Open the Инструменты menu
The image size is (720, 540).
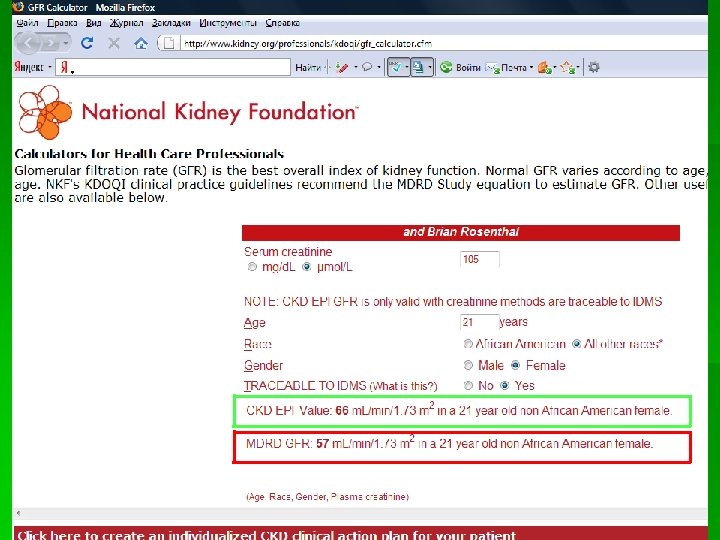(228, 22)
